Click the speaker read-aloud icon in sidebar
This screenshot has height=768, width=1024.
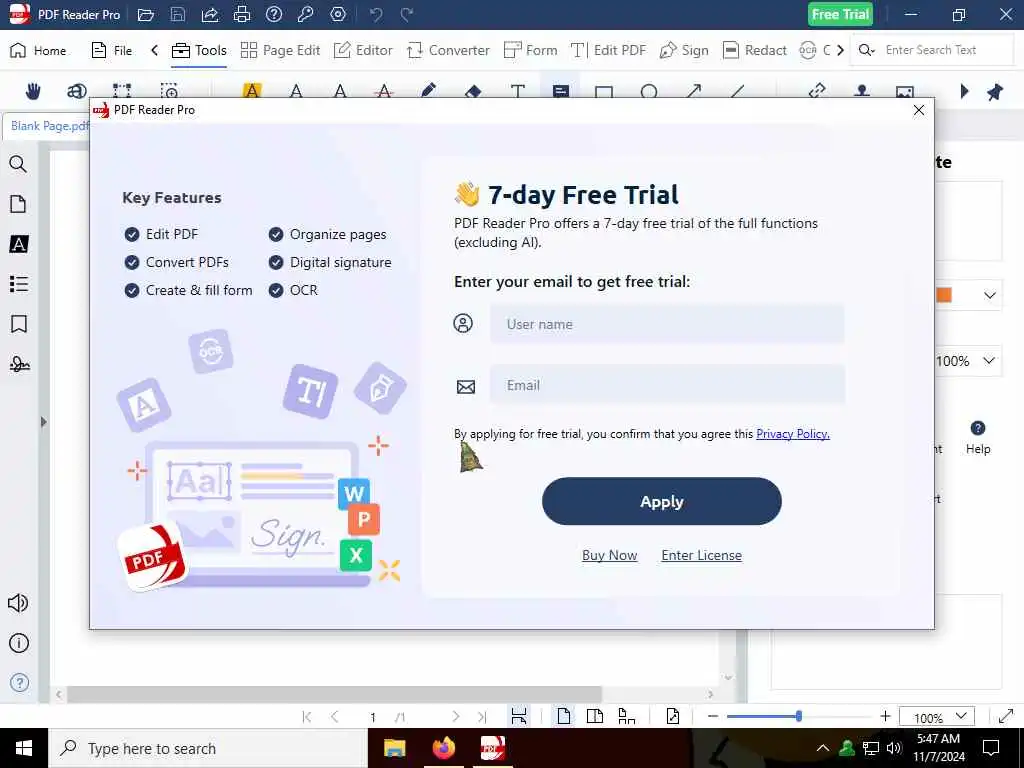[18, 603]
